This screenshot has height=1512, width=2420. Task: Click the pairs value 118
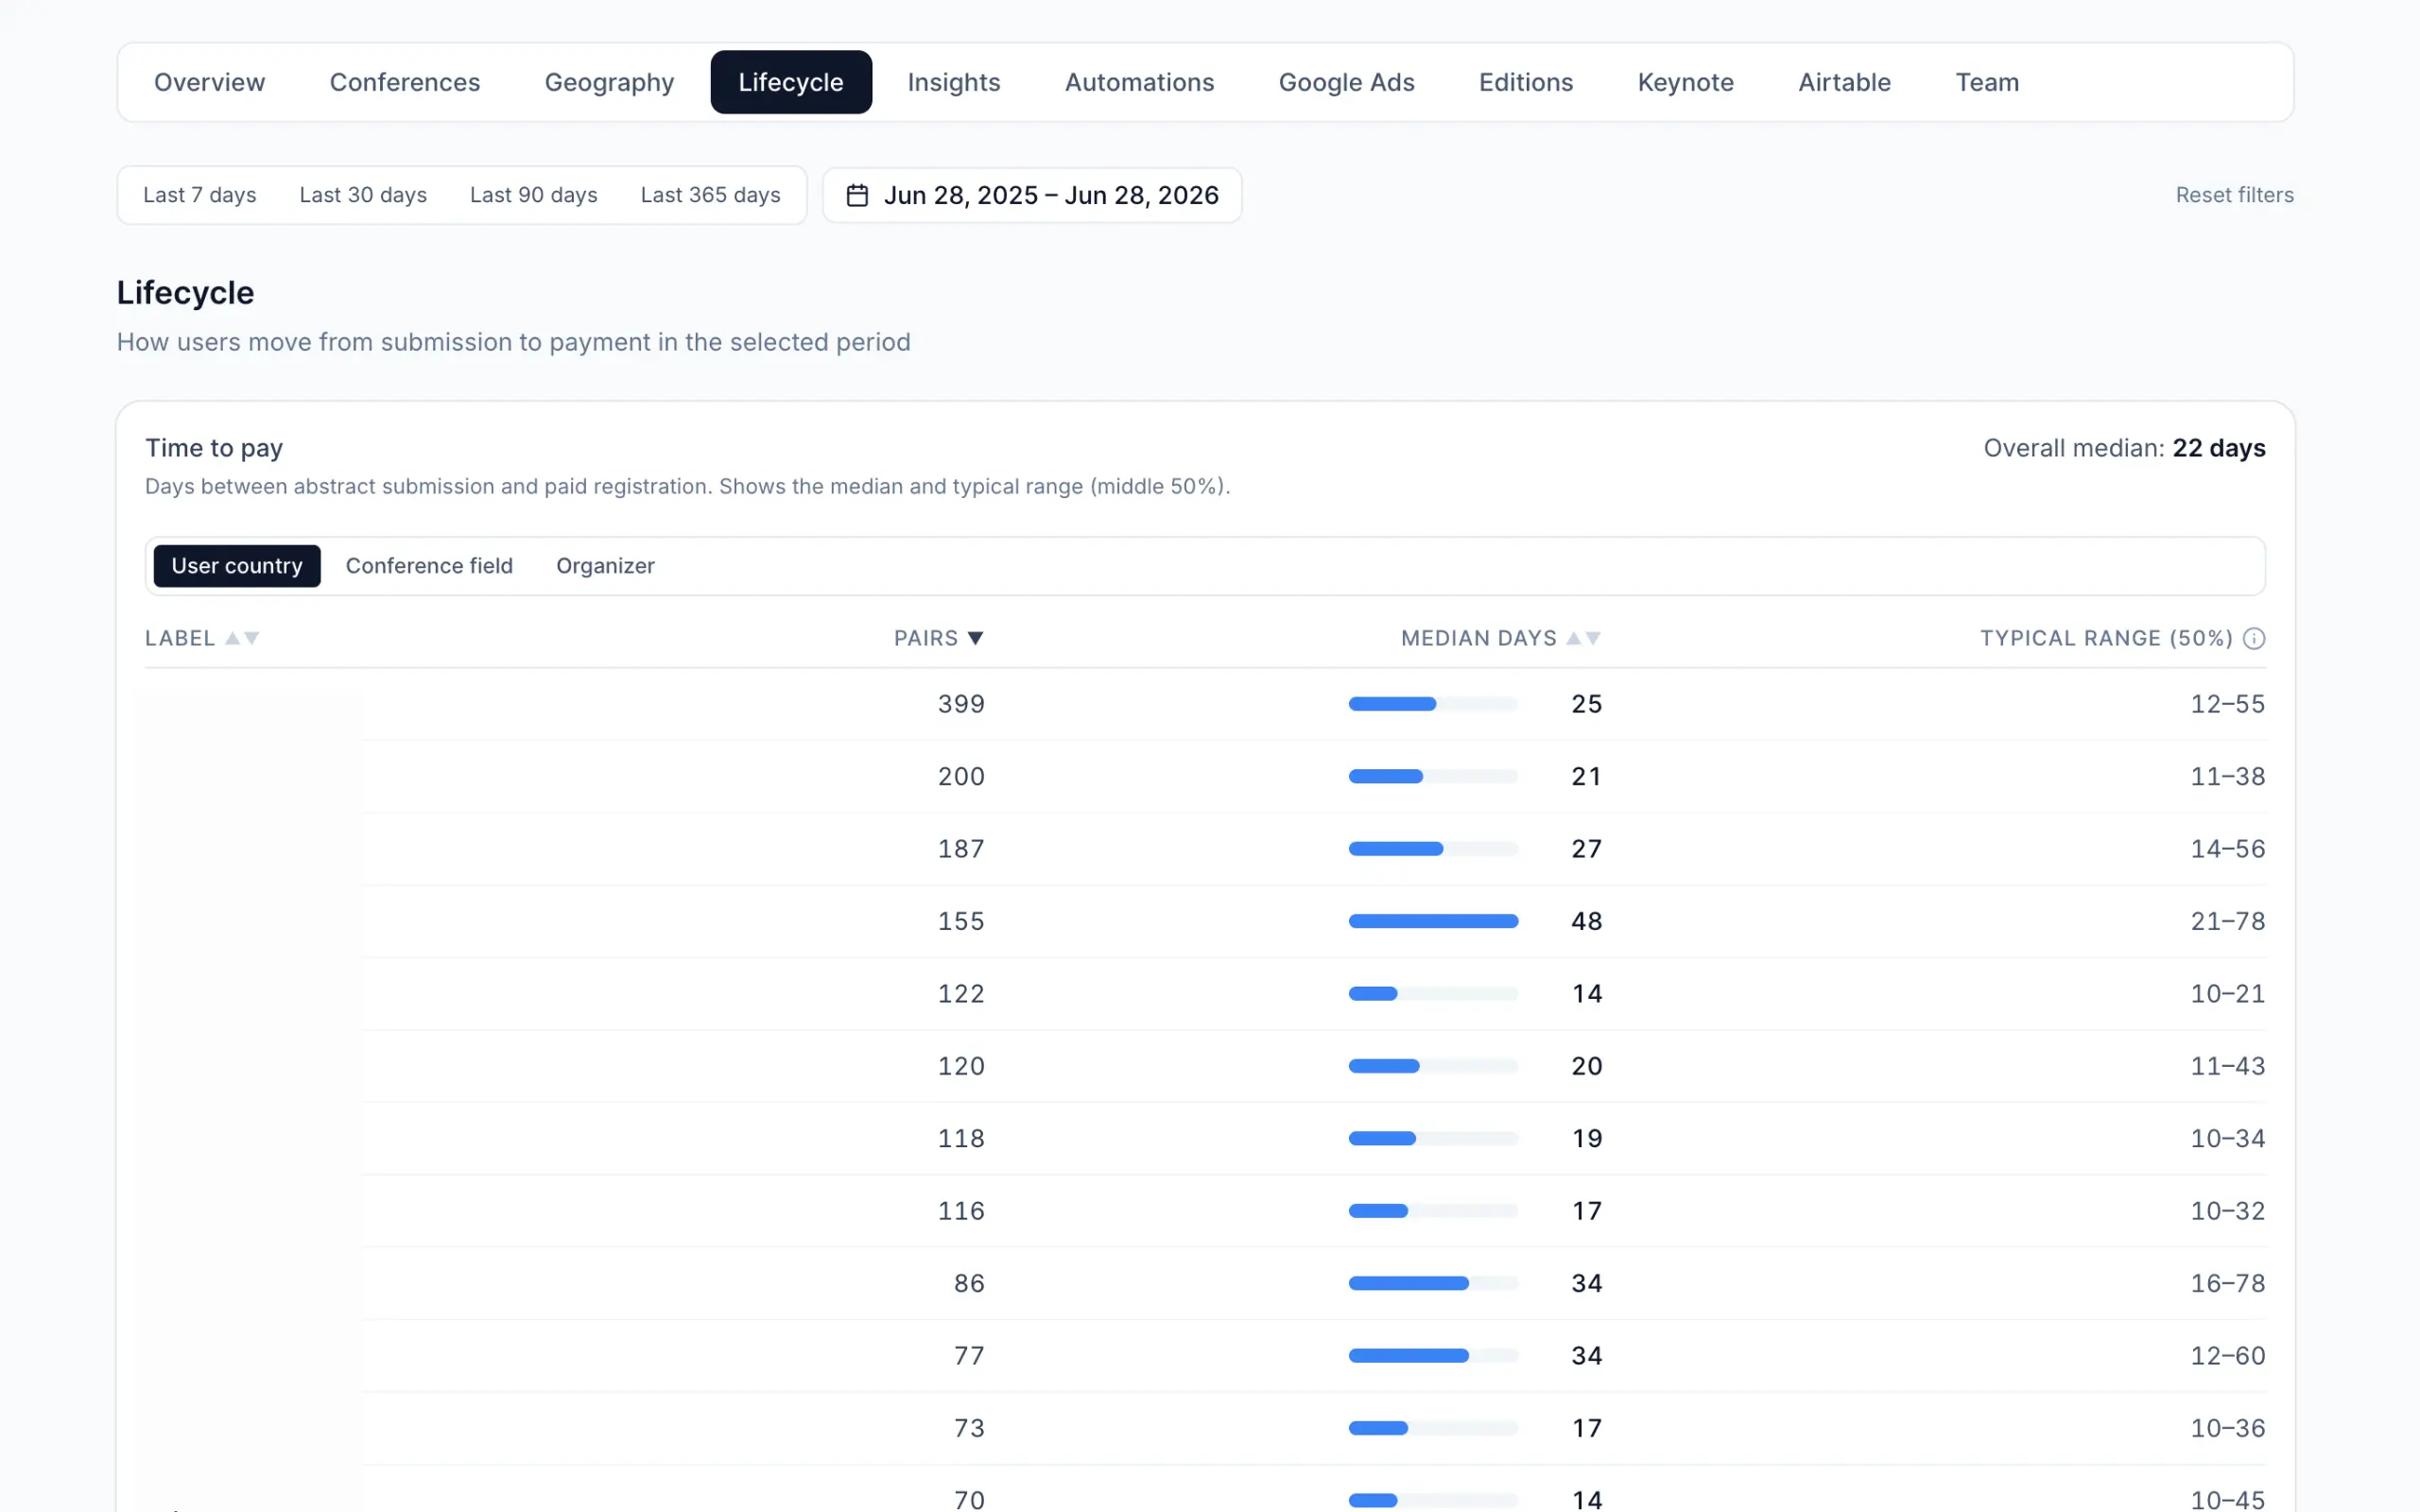pos(961,1138)
